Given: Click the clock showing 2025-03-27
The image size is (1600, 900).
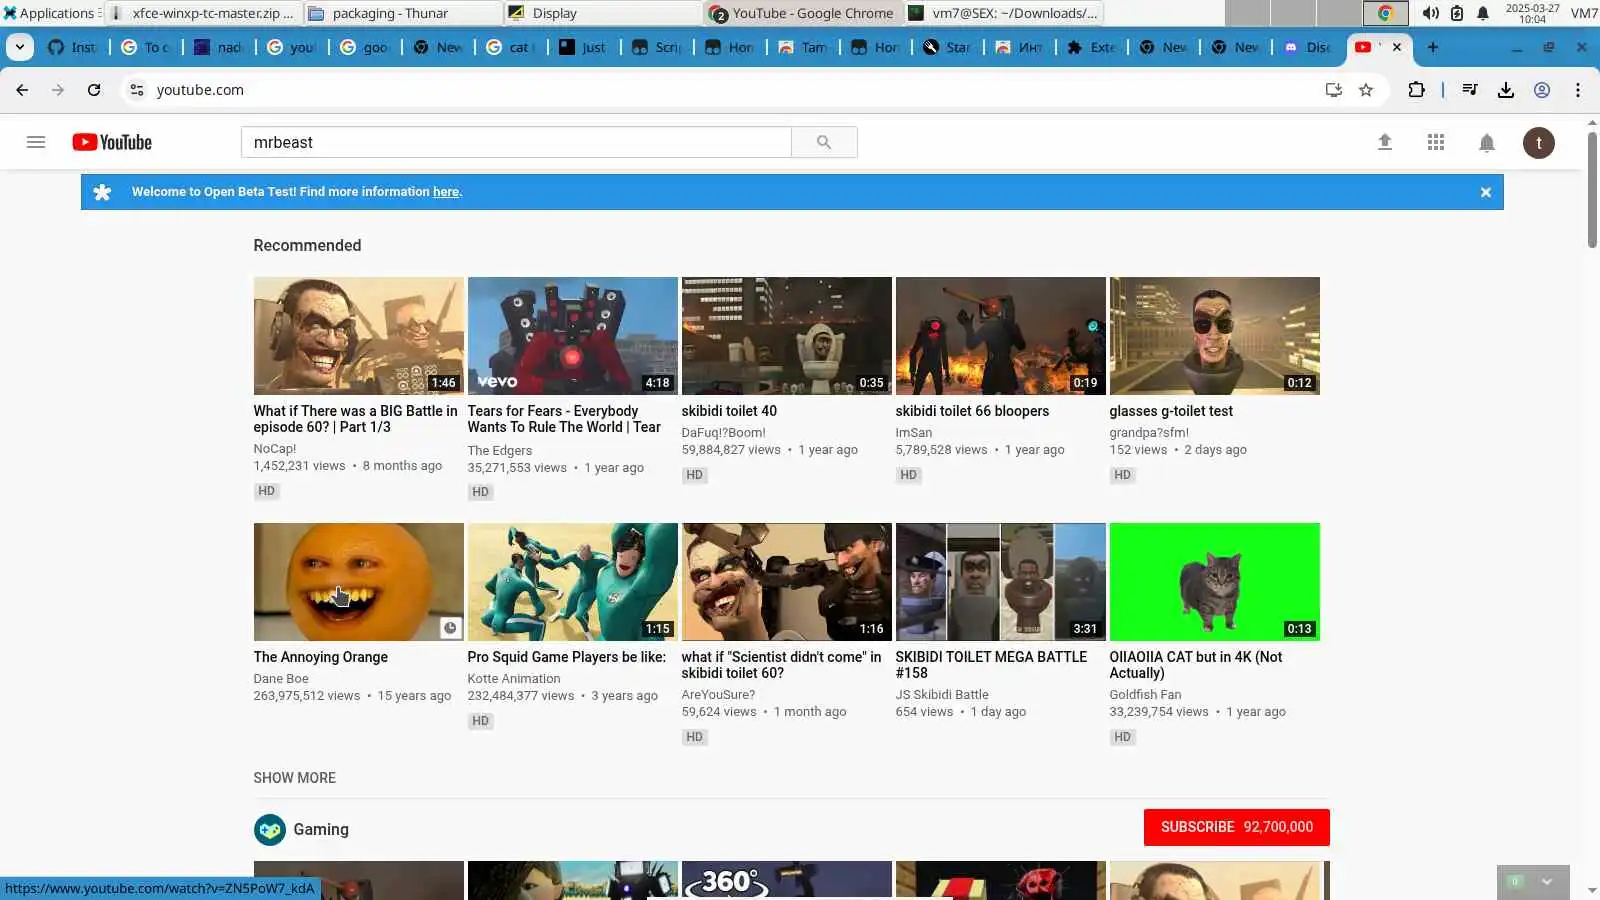Looking at the screenshot, I should coord(1532,13).
